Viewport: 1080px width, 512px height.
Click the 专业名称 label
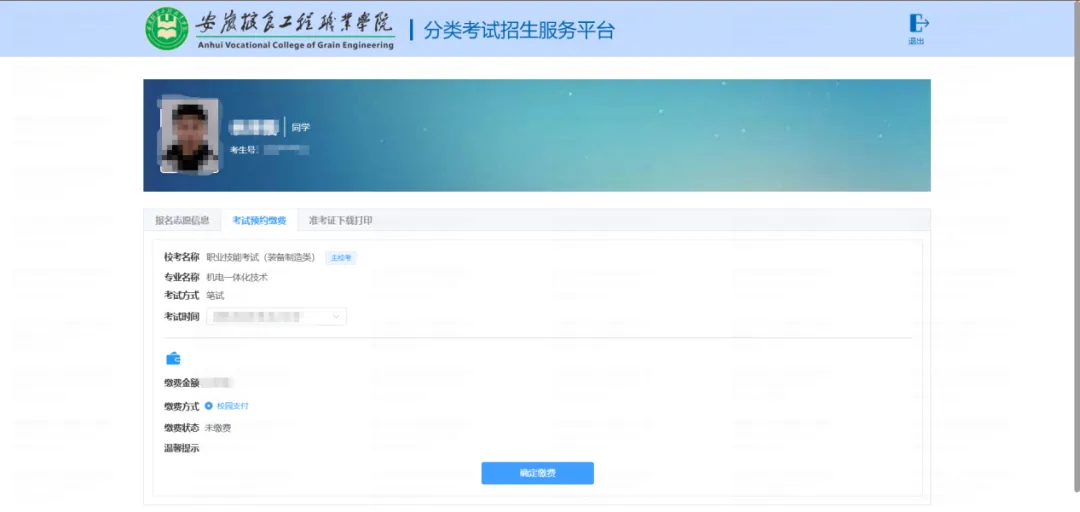tap(182, 277)
